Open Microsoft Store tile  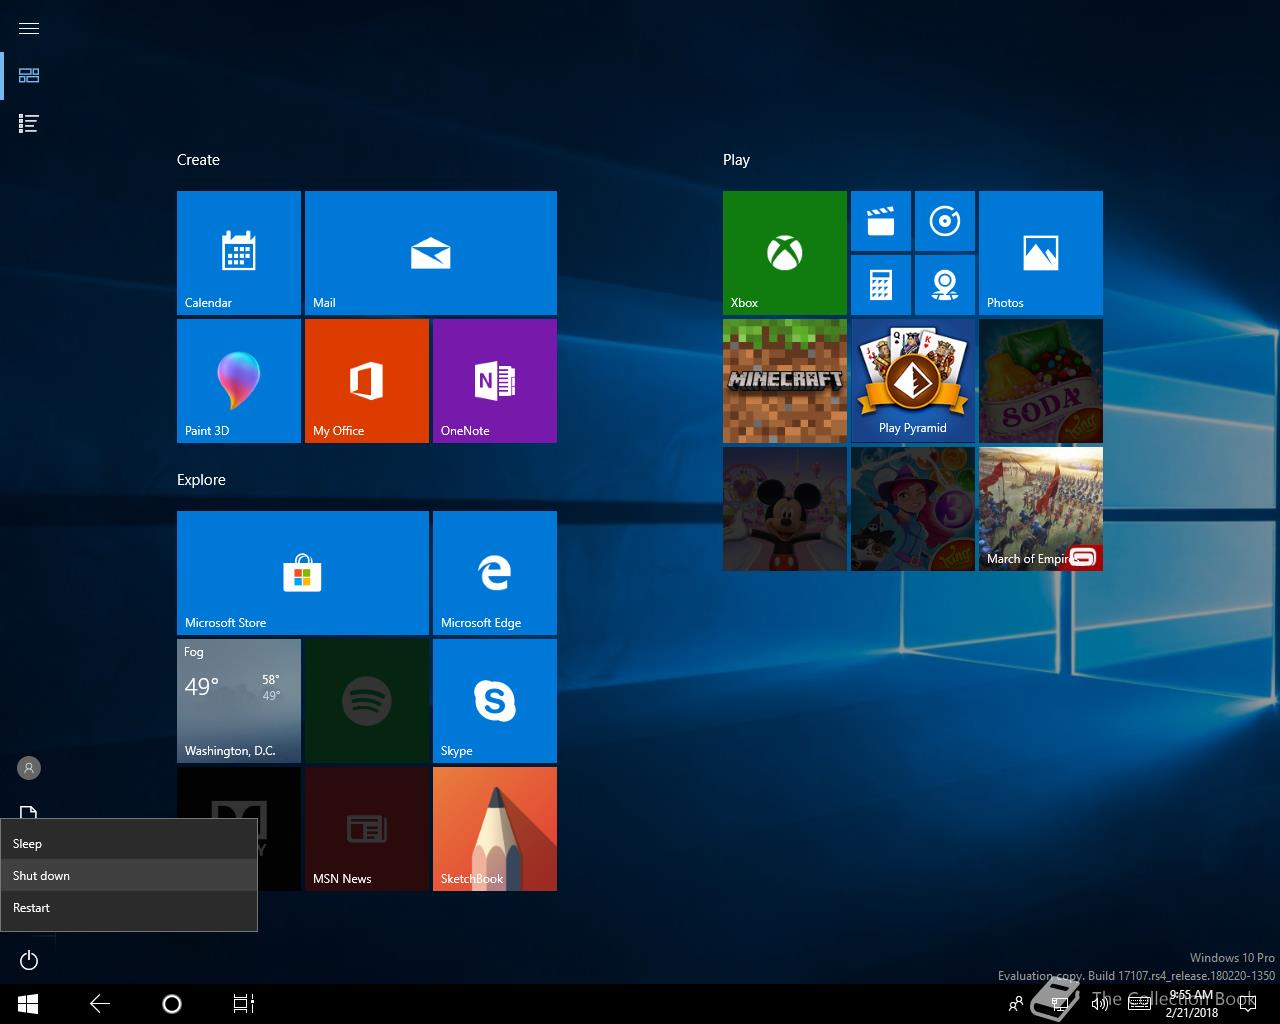tap(303, 573)
